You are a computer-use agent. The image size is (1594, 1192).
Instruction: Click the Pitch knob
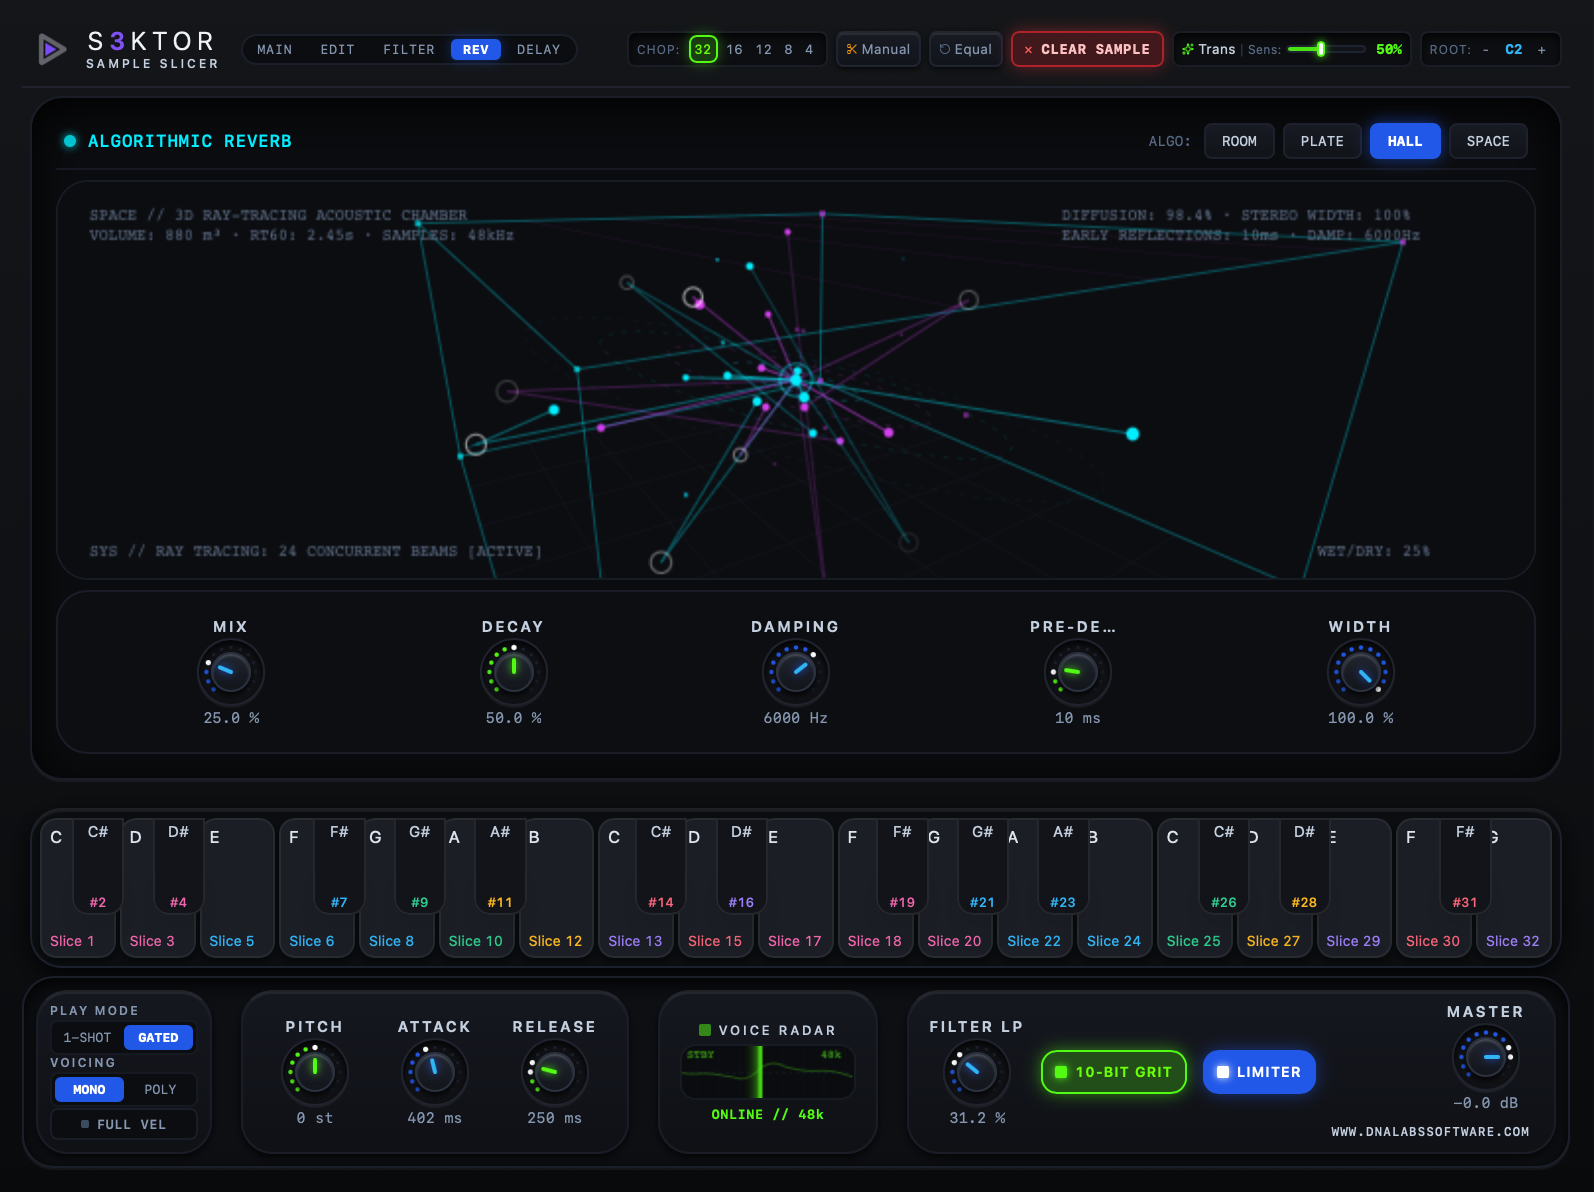[315, 1072]
